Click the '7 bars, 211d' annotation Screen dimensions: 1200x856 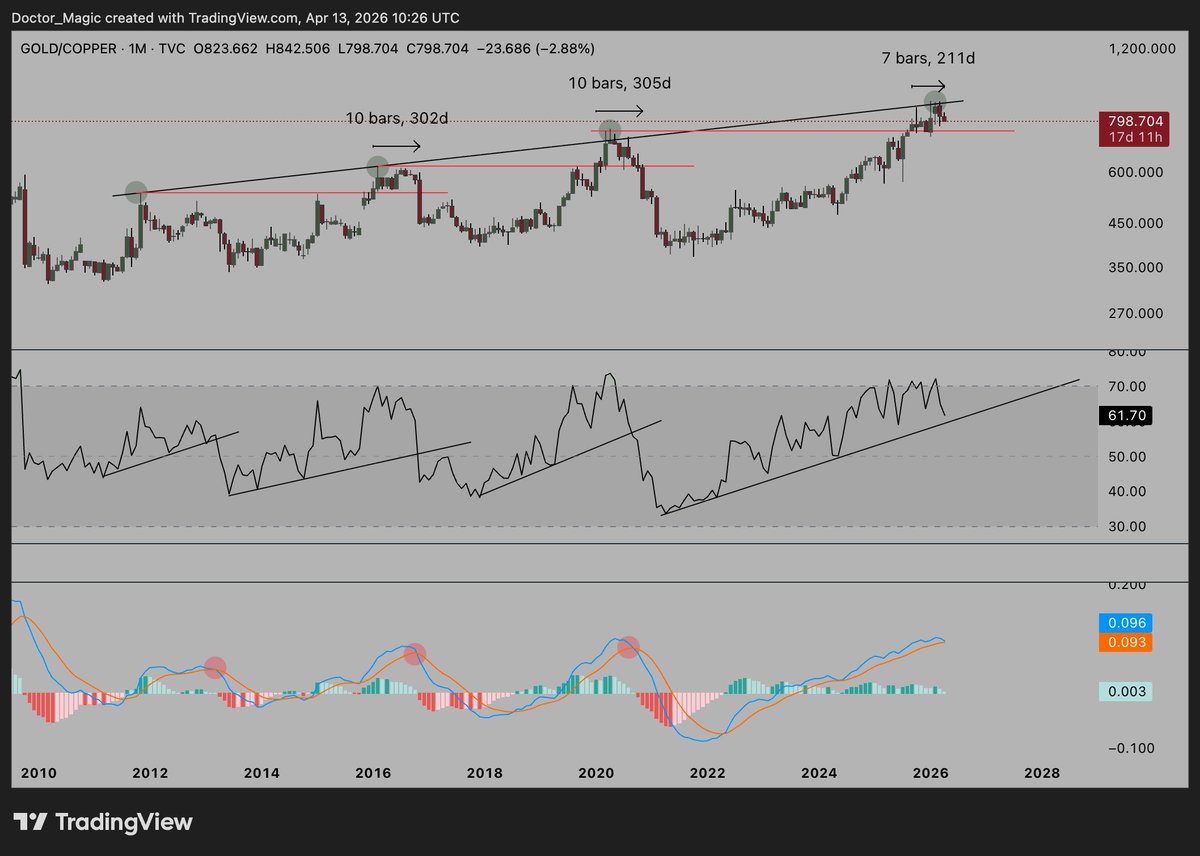click(927, 59)
